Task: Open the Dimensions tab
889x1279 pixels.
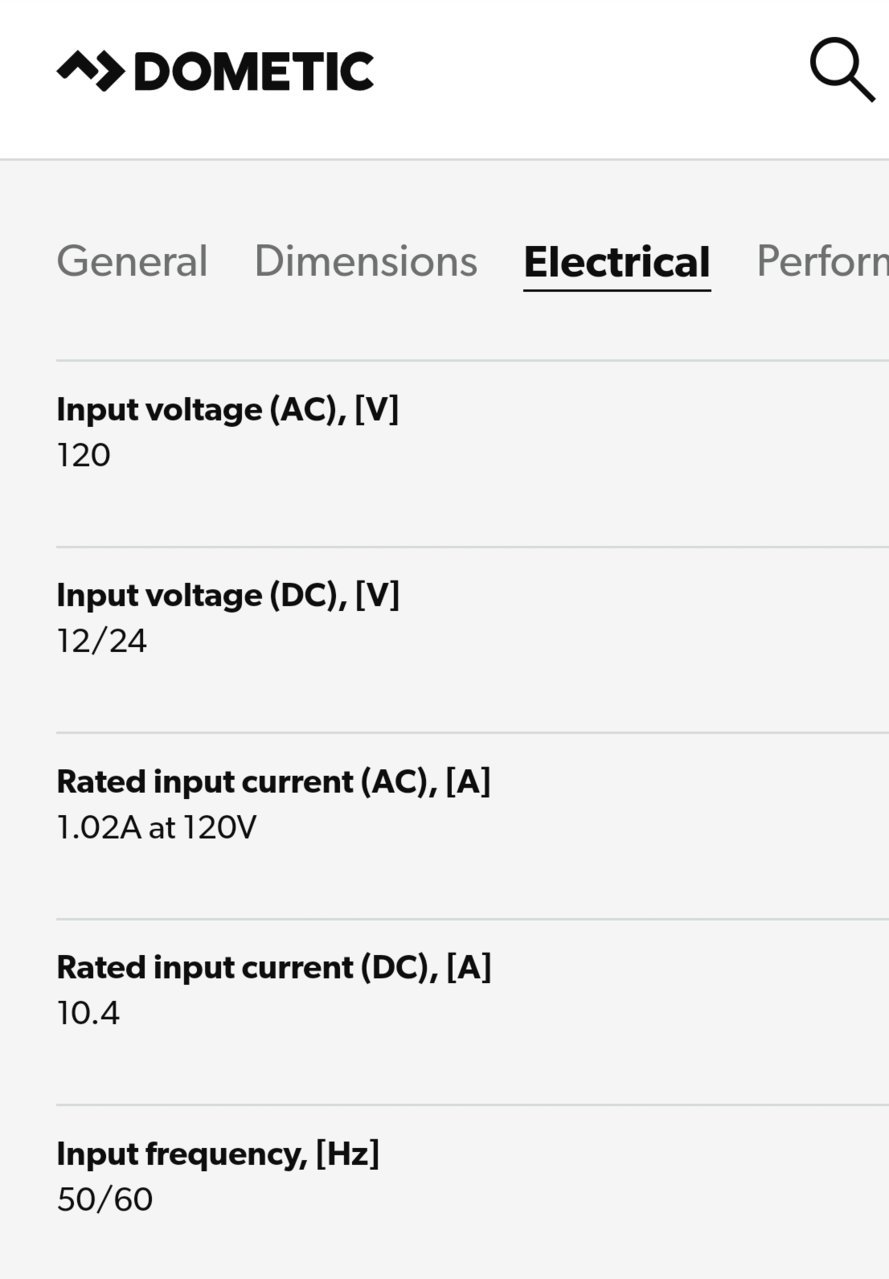Action: point(365,261)
